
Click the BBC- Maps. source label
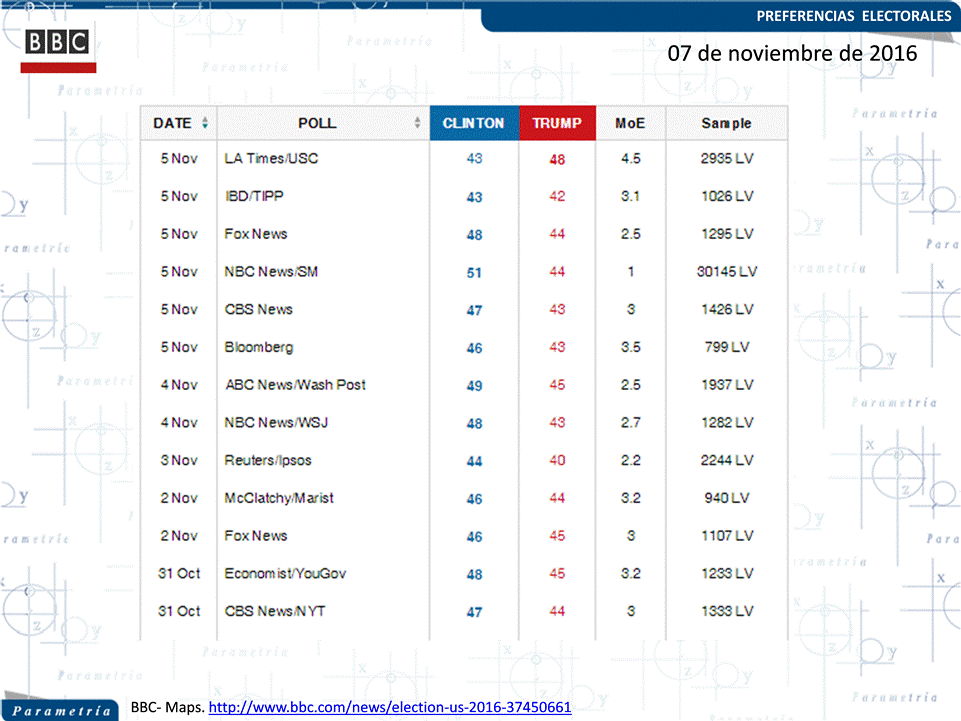pyautogui.click(x=167, y=707)
